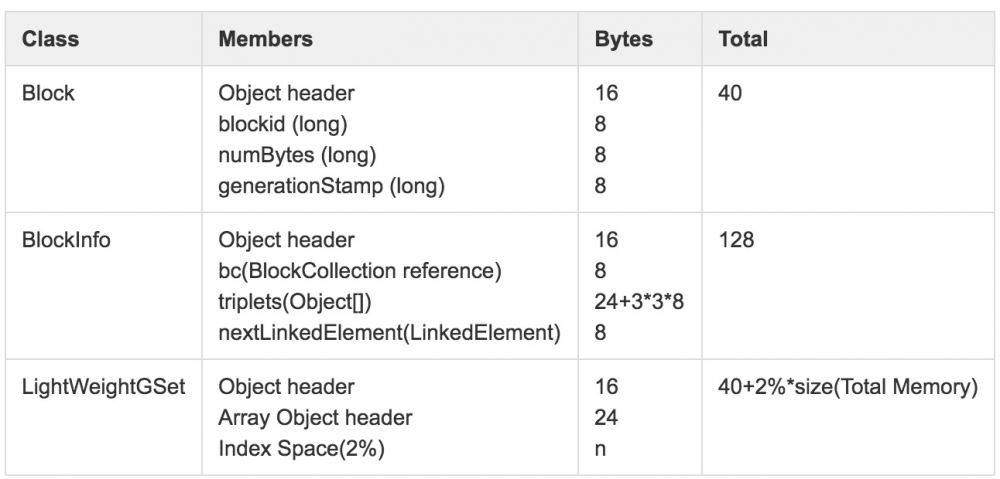The image size is (1000, 479).
Task: Click the n bytes value for Index Space
Action: coord(600,448)
